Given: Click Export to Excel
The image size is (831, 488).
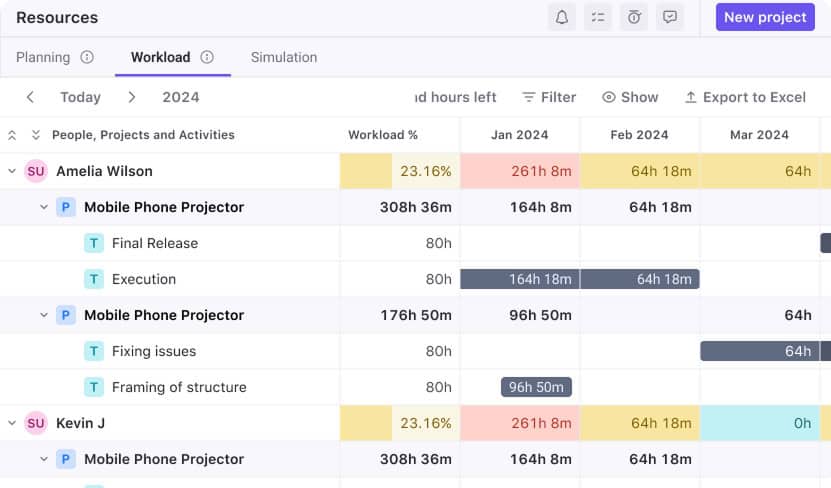Looking at the screenshot, I should point(745,97).
